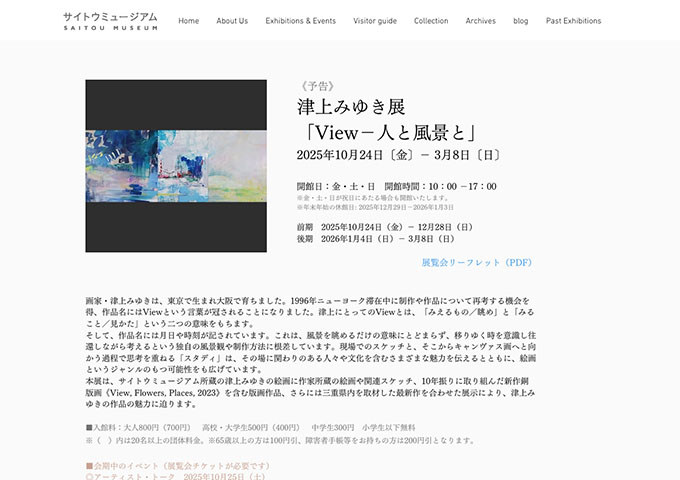Click the ■会期中のイベント heading

pyautogui.click(x=177, y=466)
